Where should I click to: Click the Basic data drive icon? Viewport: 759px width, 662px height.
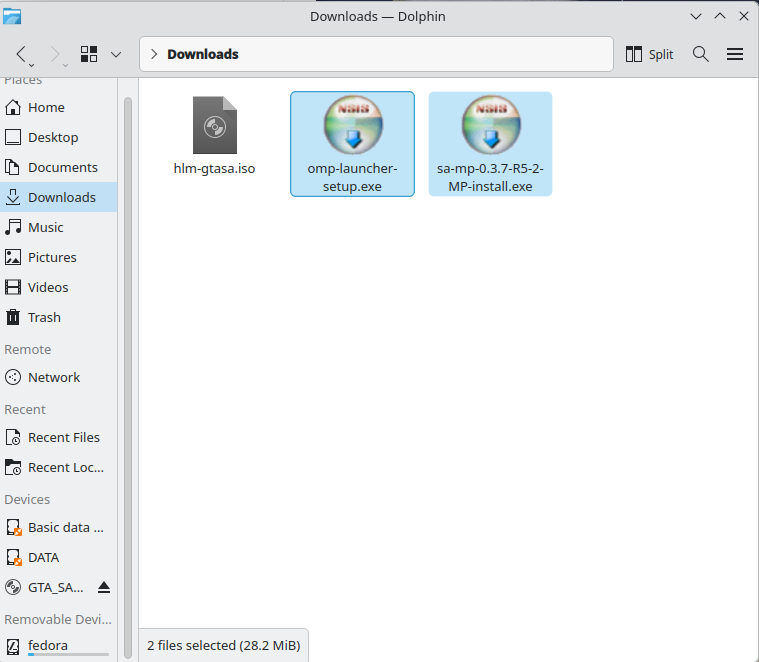13,527
